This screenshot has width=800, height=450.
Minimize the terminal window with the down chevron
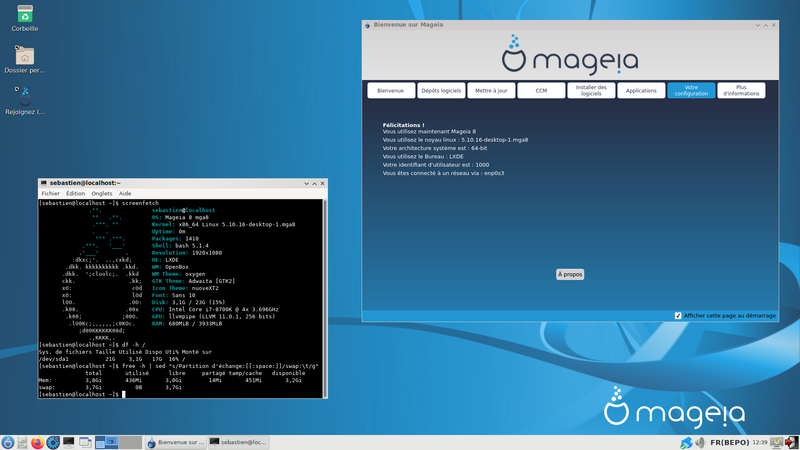[x=307, y=183]
